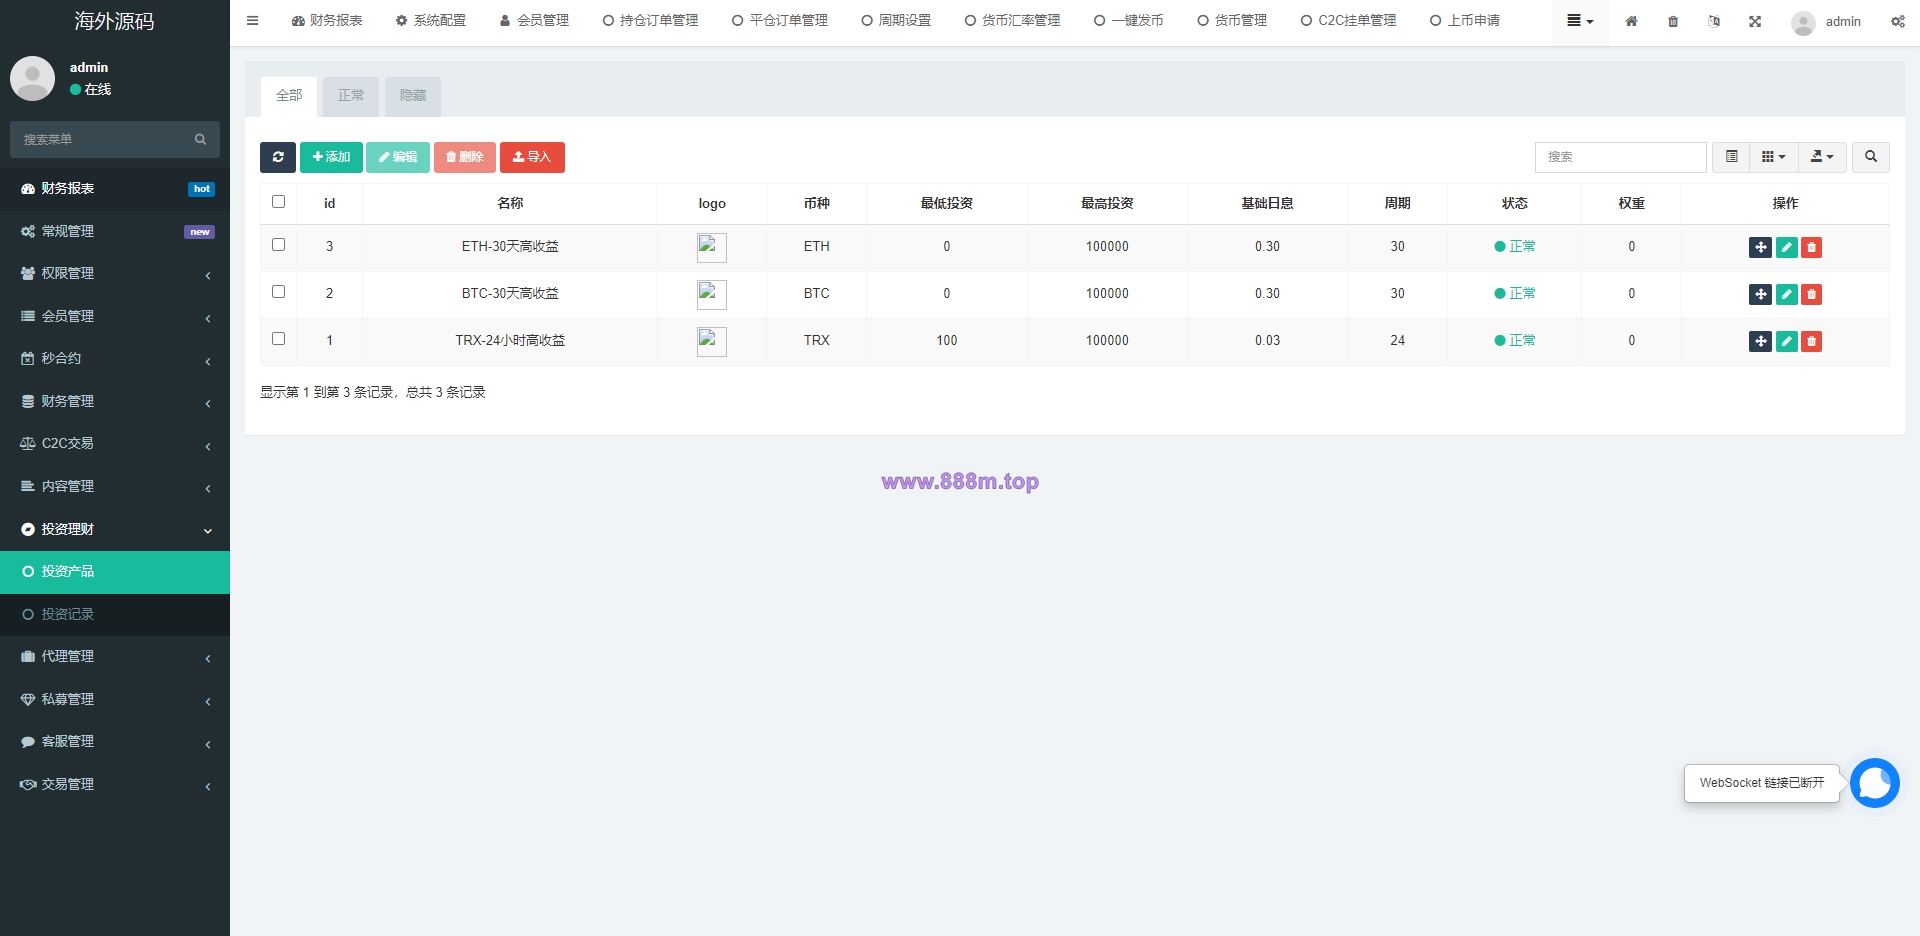This screenshot has width=1920, height=936.
Task: Switch to the 正常 tab
Action: pos(351,96)
